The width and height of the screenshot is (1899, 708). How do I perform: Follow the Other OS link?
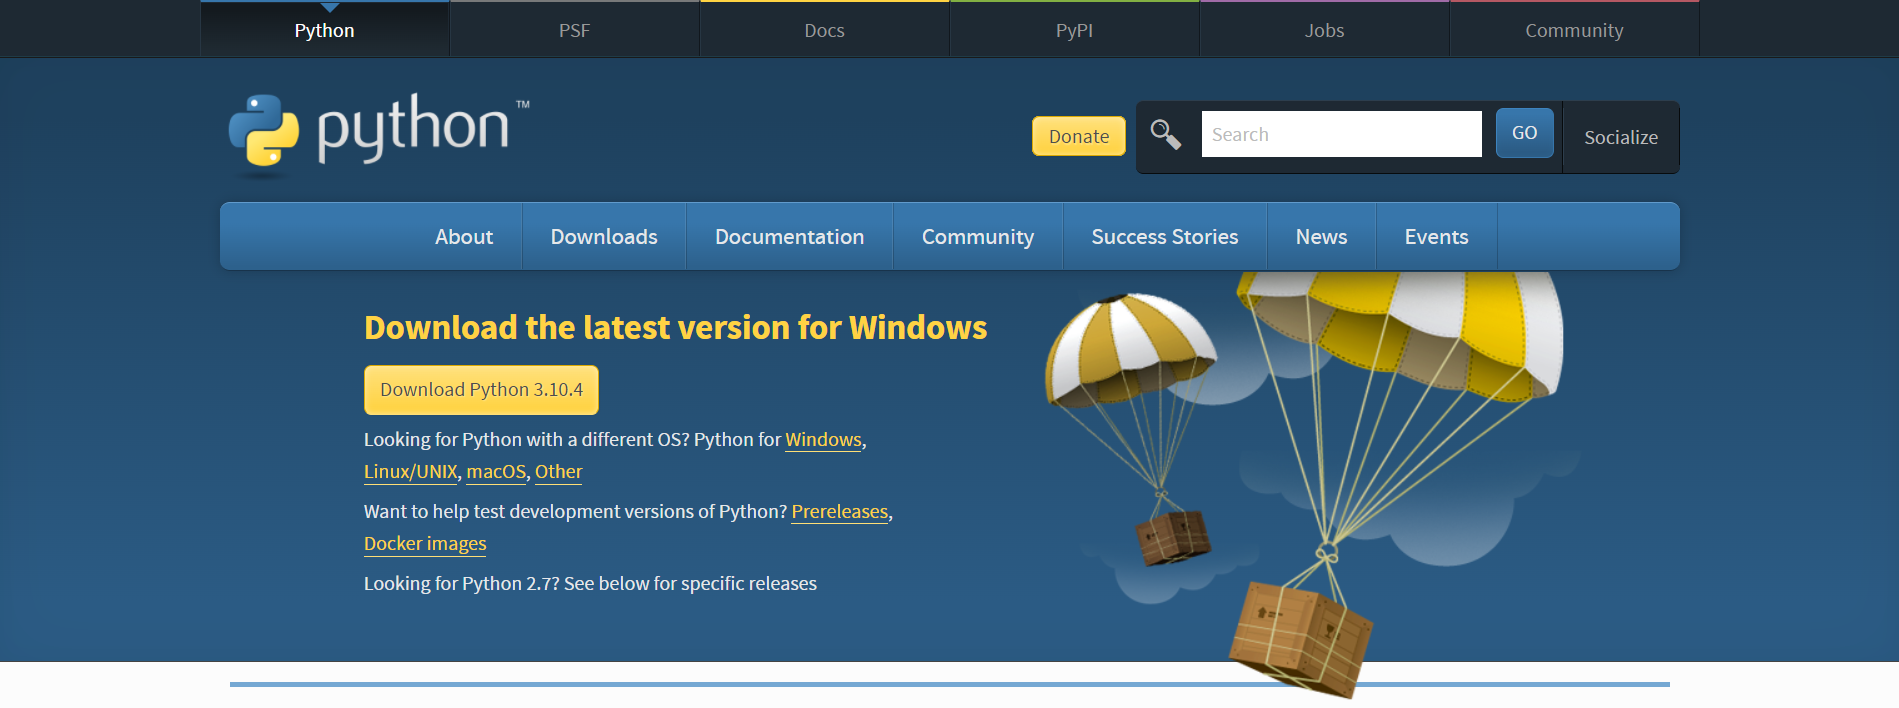coord(558,472)
